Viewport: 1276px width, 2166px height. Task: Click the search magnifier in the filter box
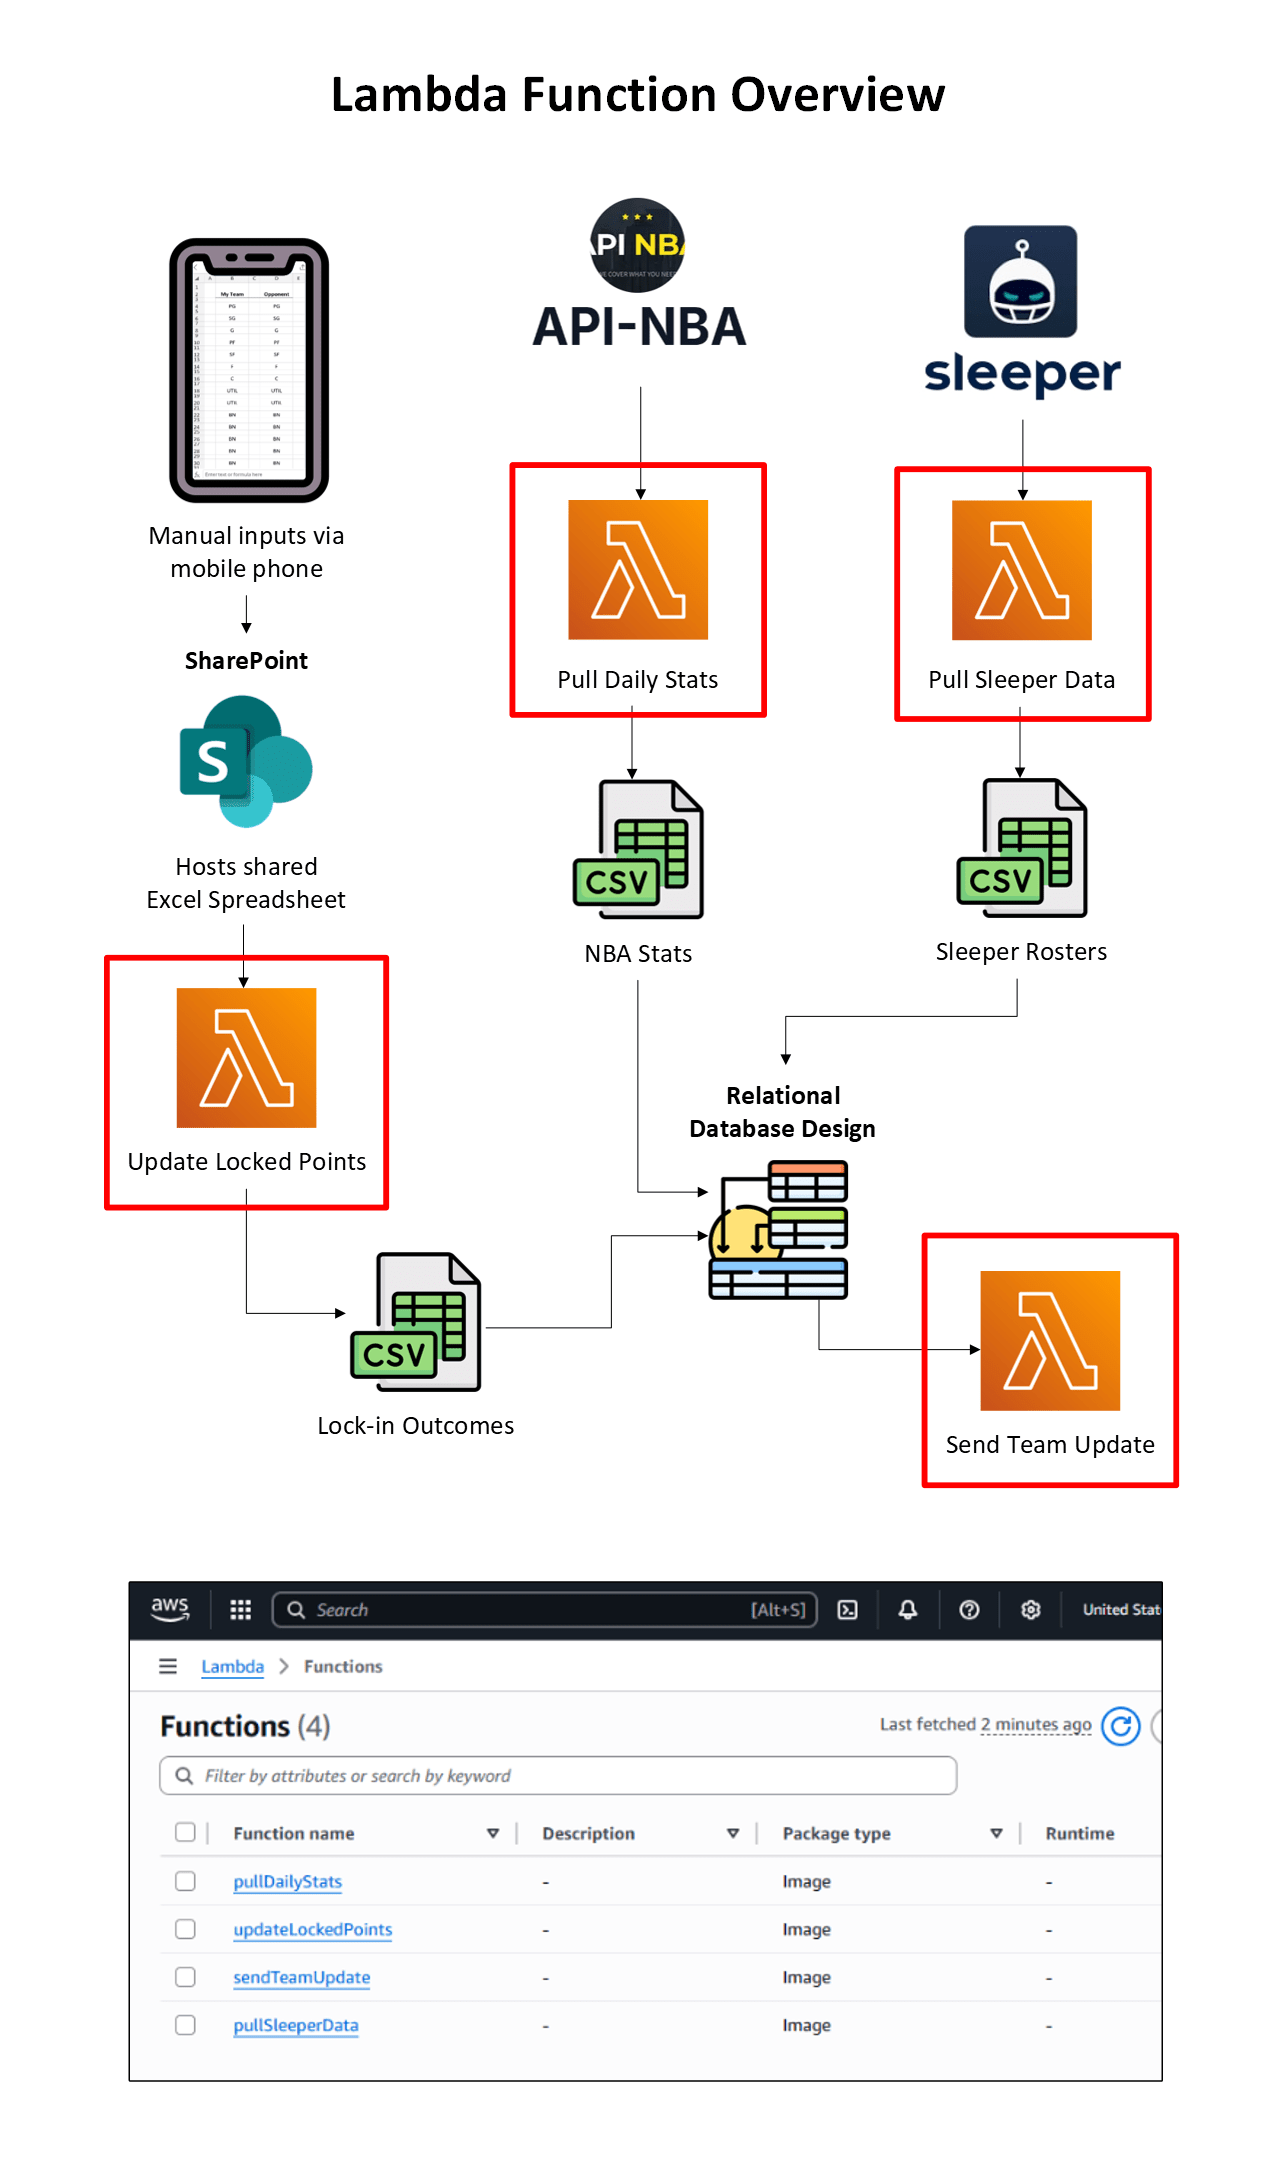pos(184,1775)
